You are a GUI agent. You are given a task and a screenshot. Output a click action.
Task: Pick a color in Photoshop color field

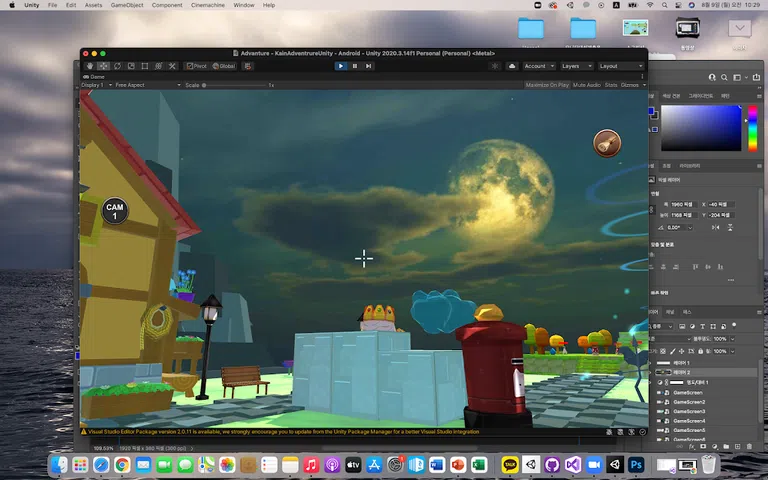[x=700, y=128]
